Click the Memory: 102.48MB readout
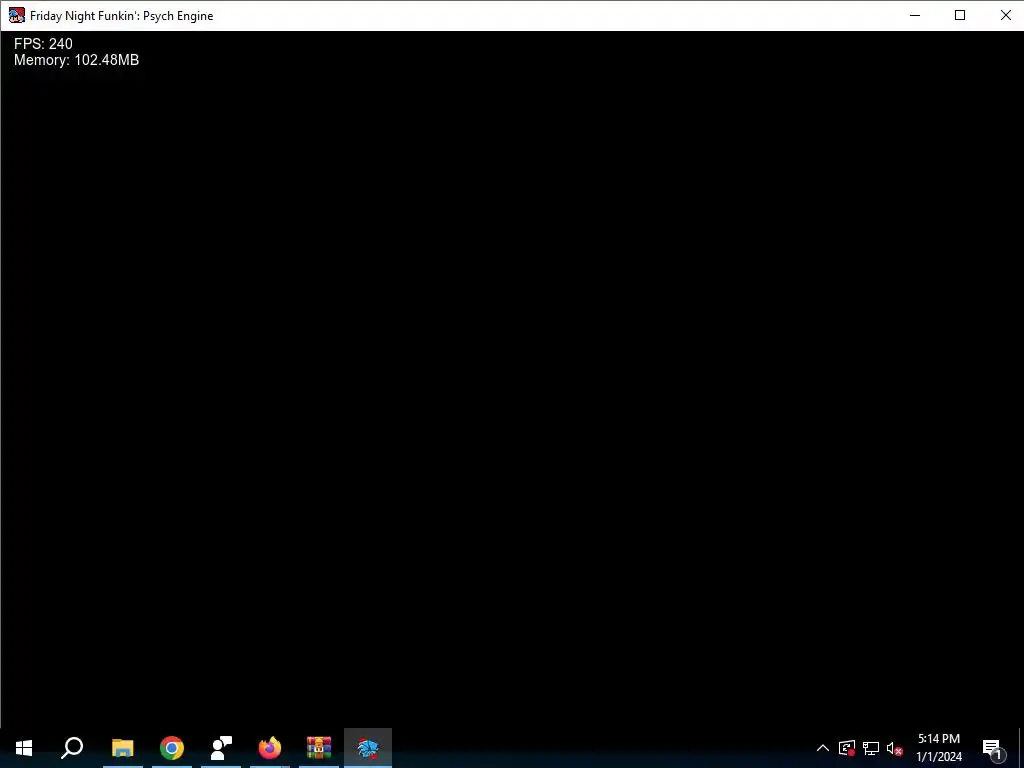1024x768 pixels. (76, 60)
